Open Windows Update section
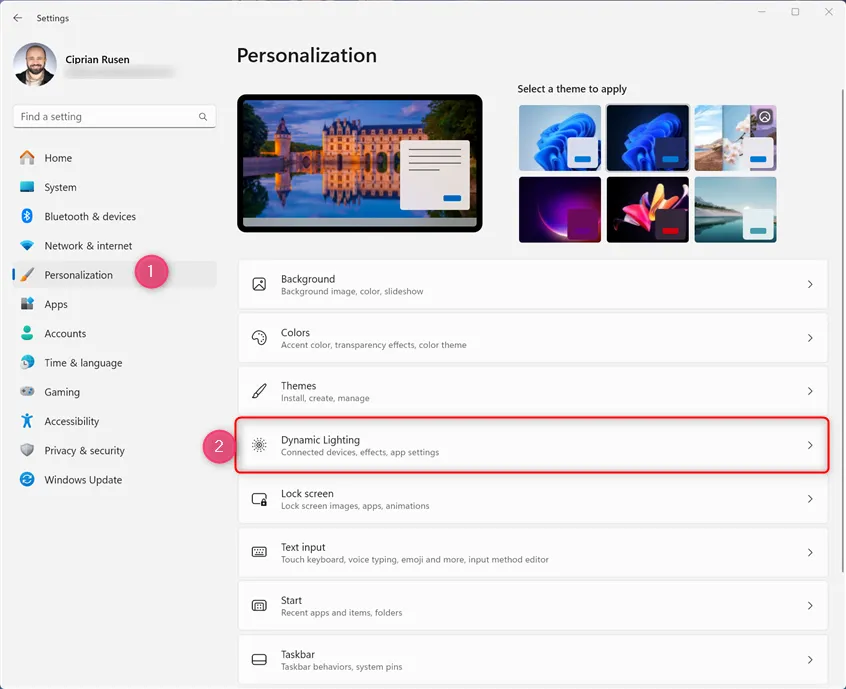The width and height of the screenshot is (846, 689). click(x=114, y=479)
